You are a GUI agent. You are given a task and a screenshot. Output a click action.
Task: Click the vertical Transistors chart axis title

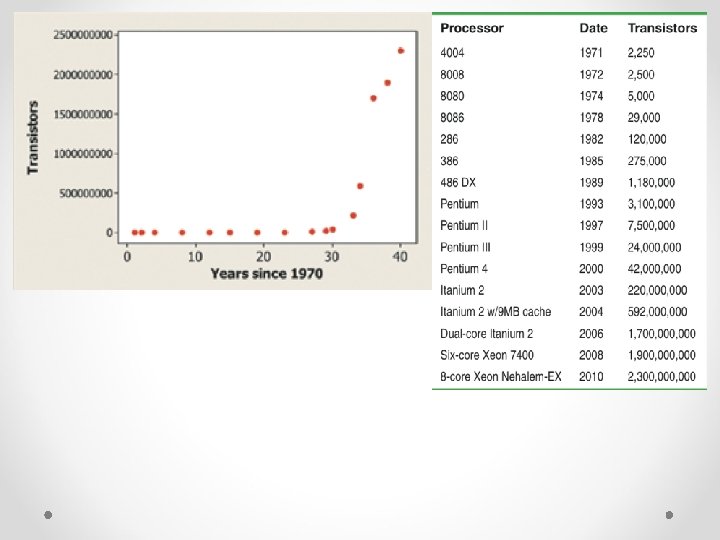pyautogui.click(x=33, y=138)
